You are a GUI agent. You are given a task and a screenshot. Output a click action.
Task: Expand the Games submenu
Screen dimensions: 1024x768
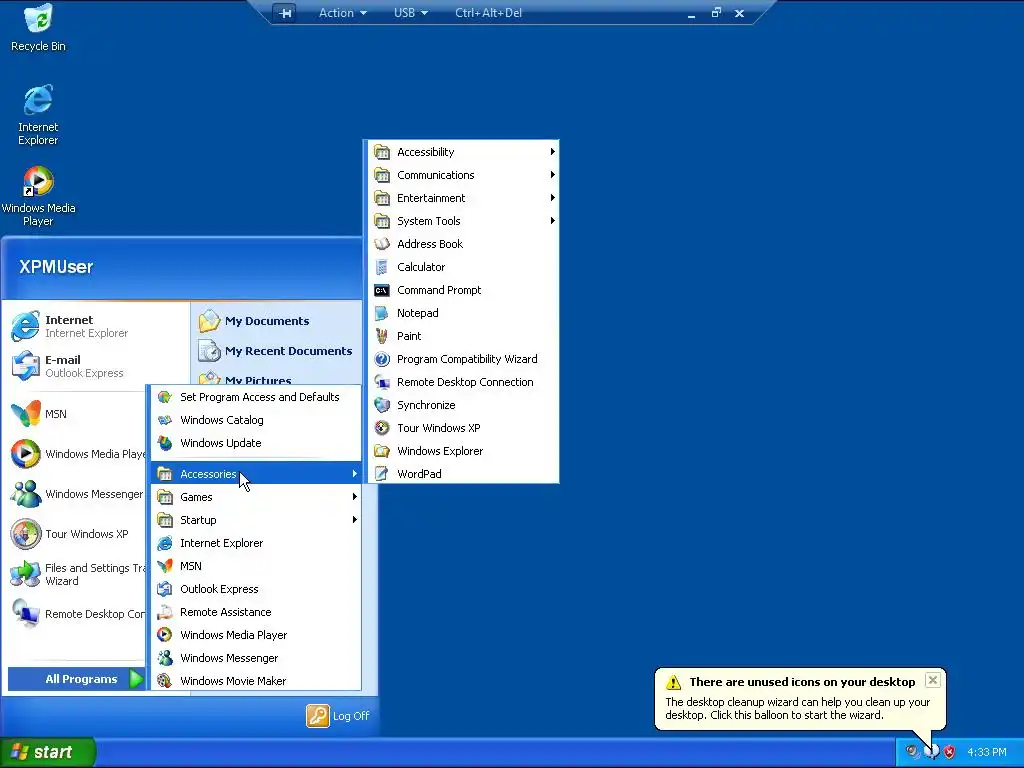coord(256,497)
